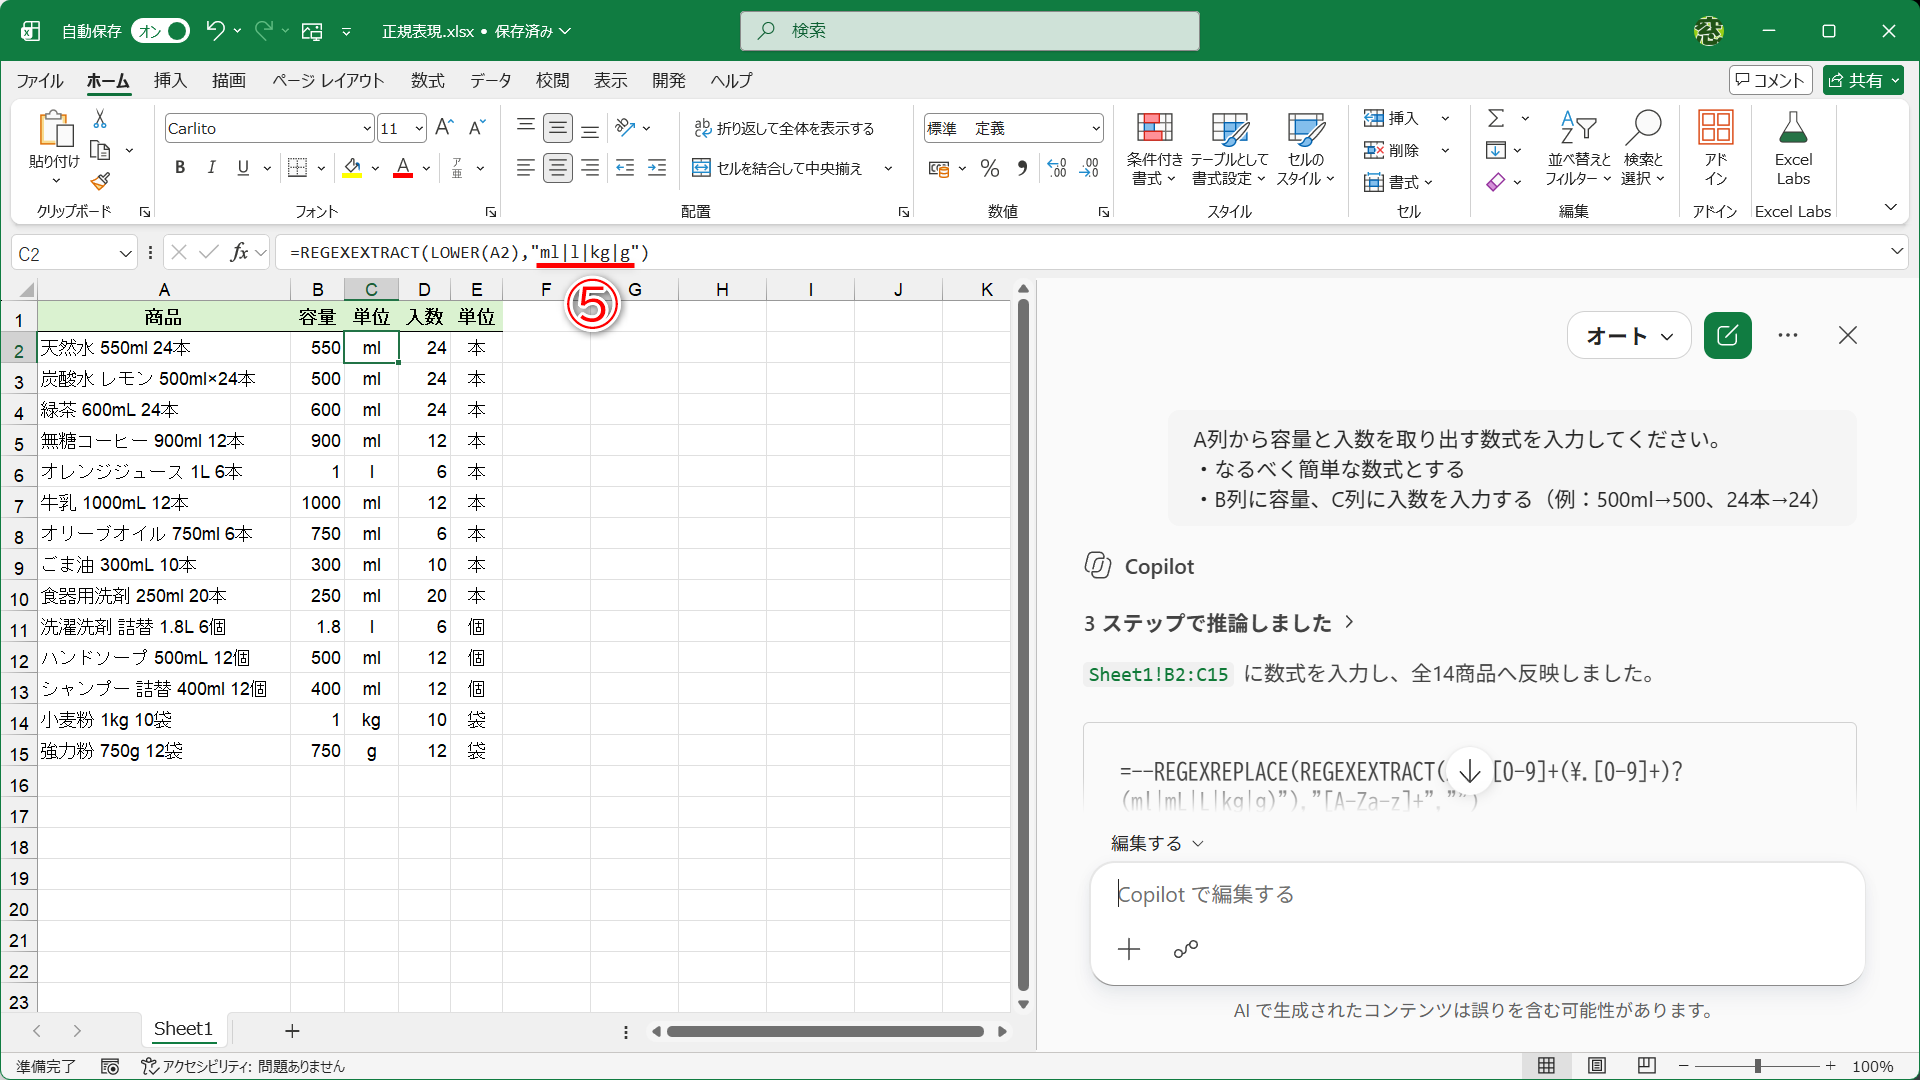Click the Conditional Formatting icon
Viewport: 1920px width, 1080px height.
(x=1154, y=149)
